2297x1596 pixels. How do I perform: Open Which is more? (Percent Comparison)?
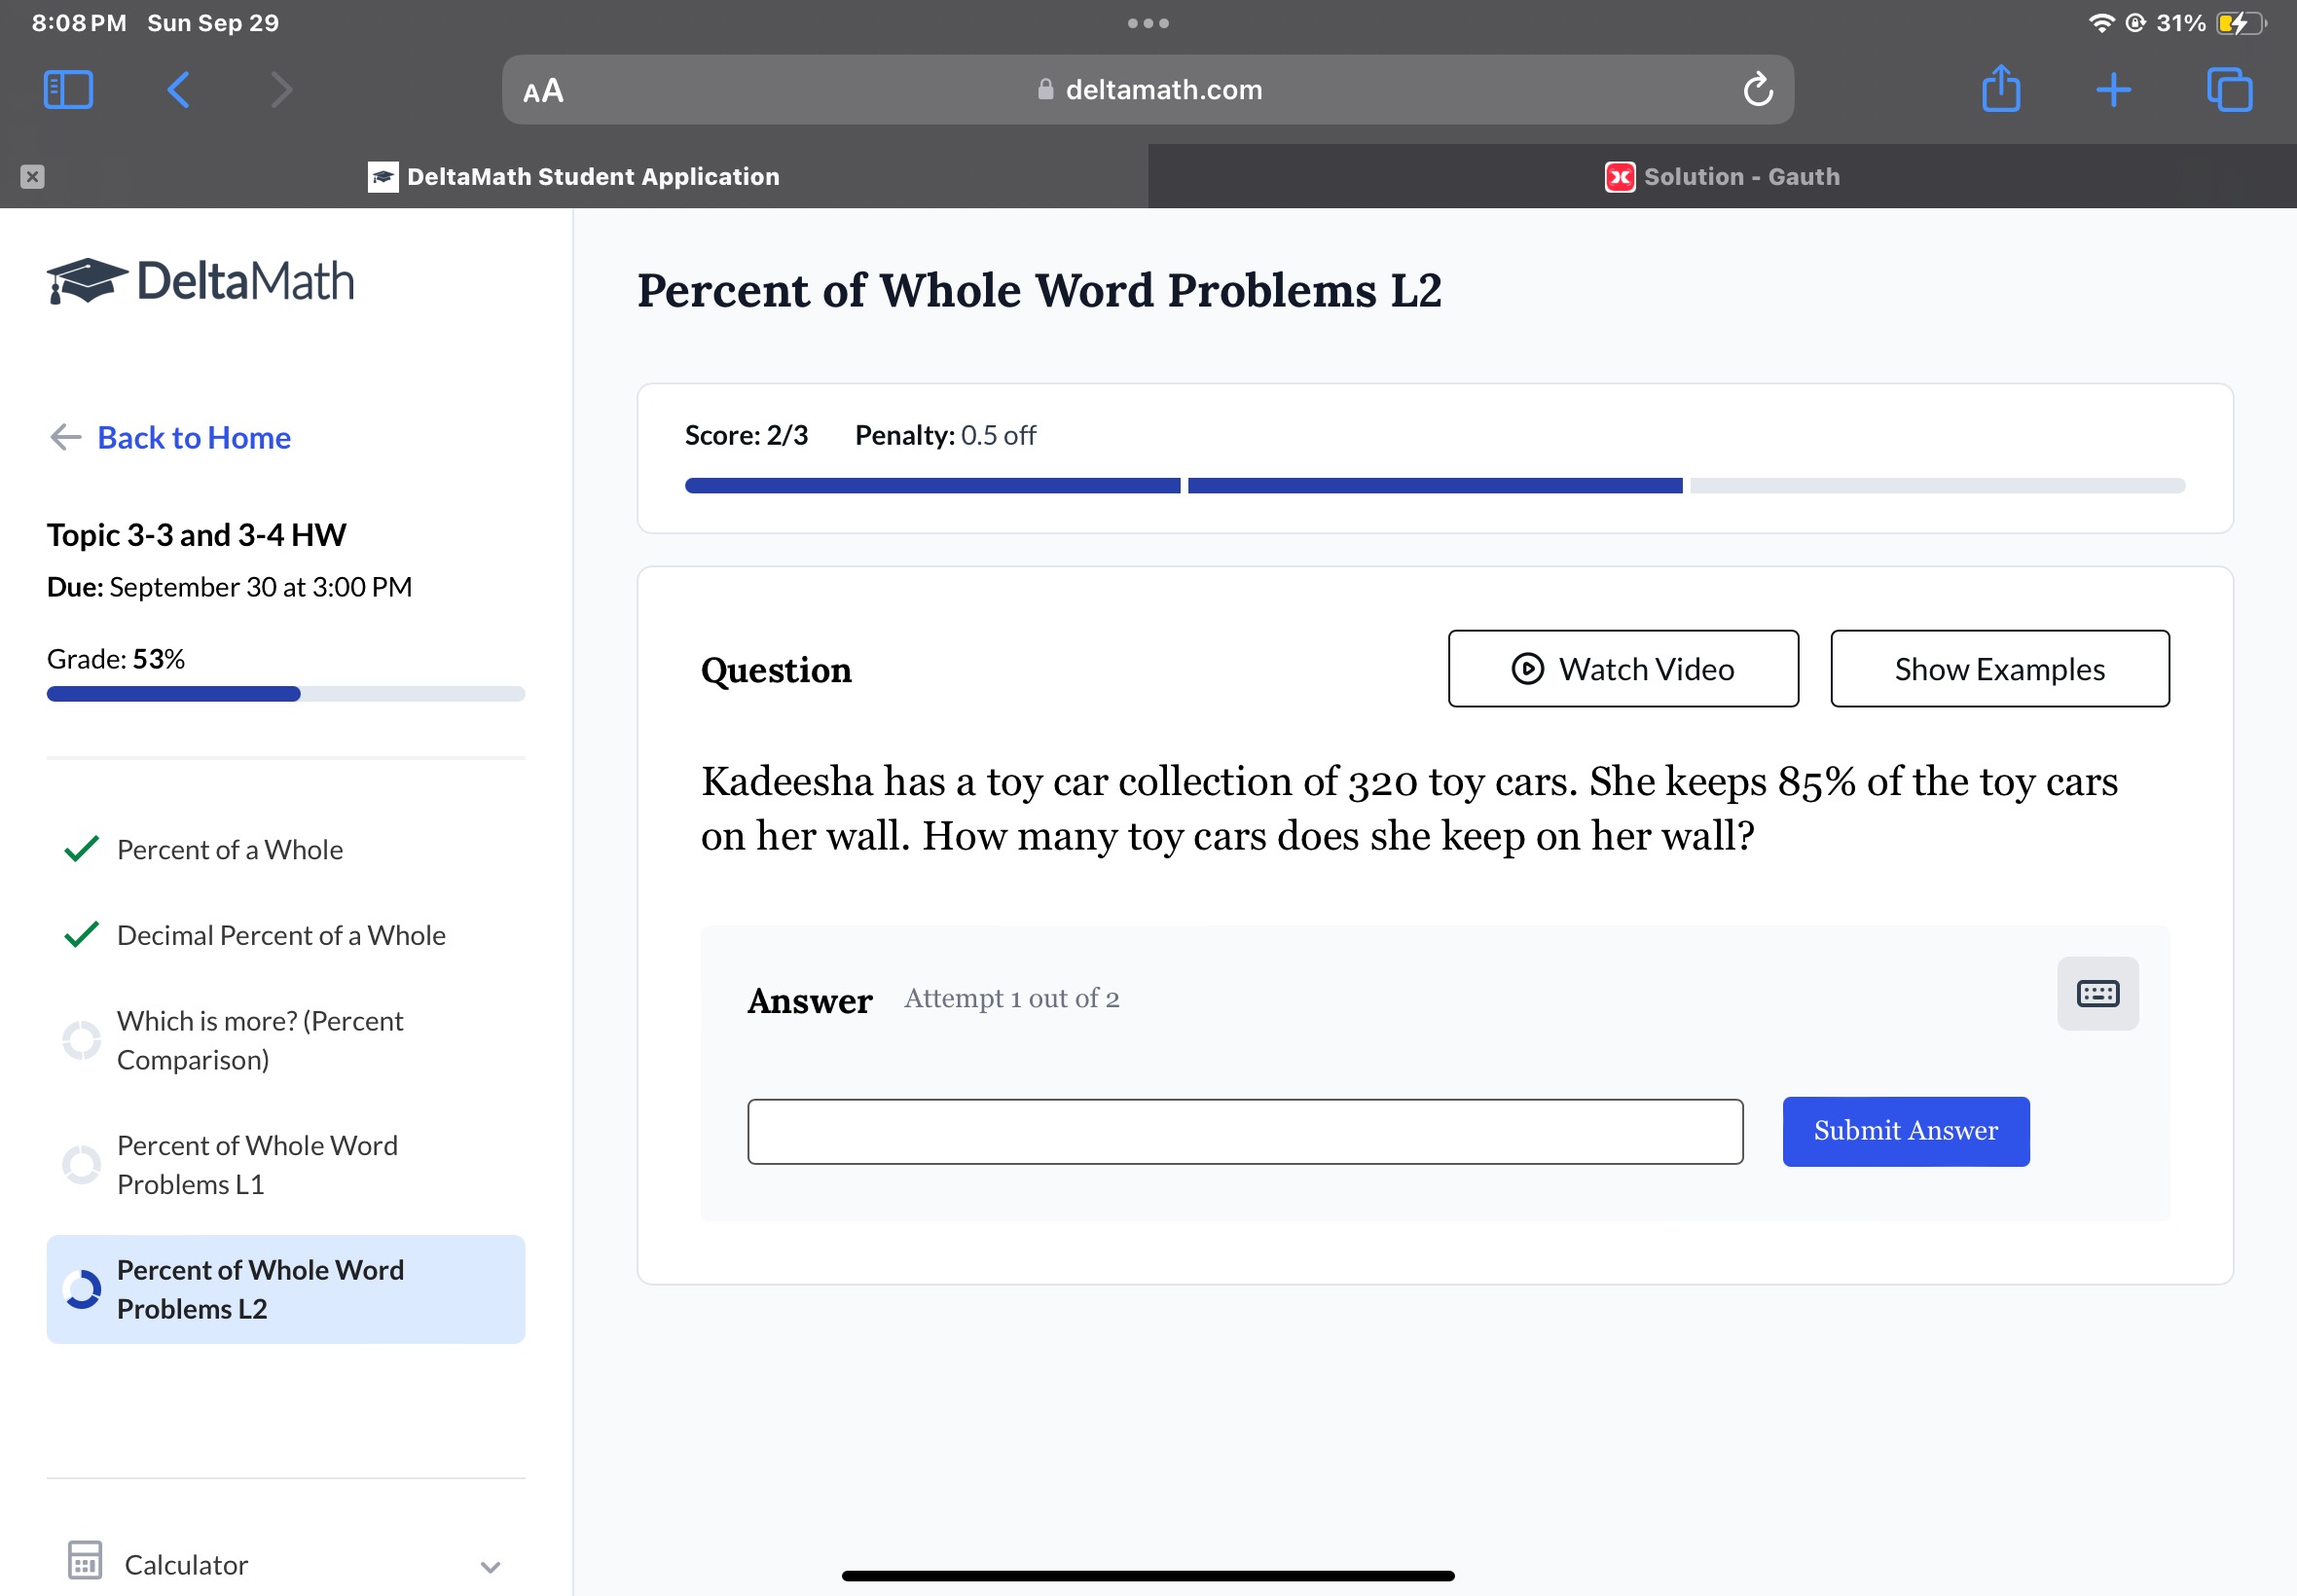(x=260, y=1040)
